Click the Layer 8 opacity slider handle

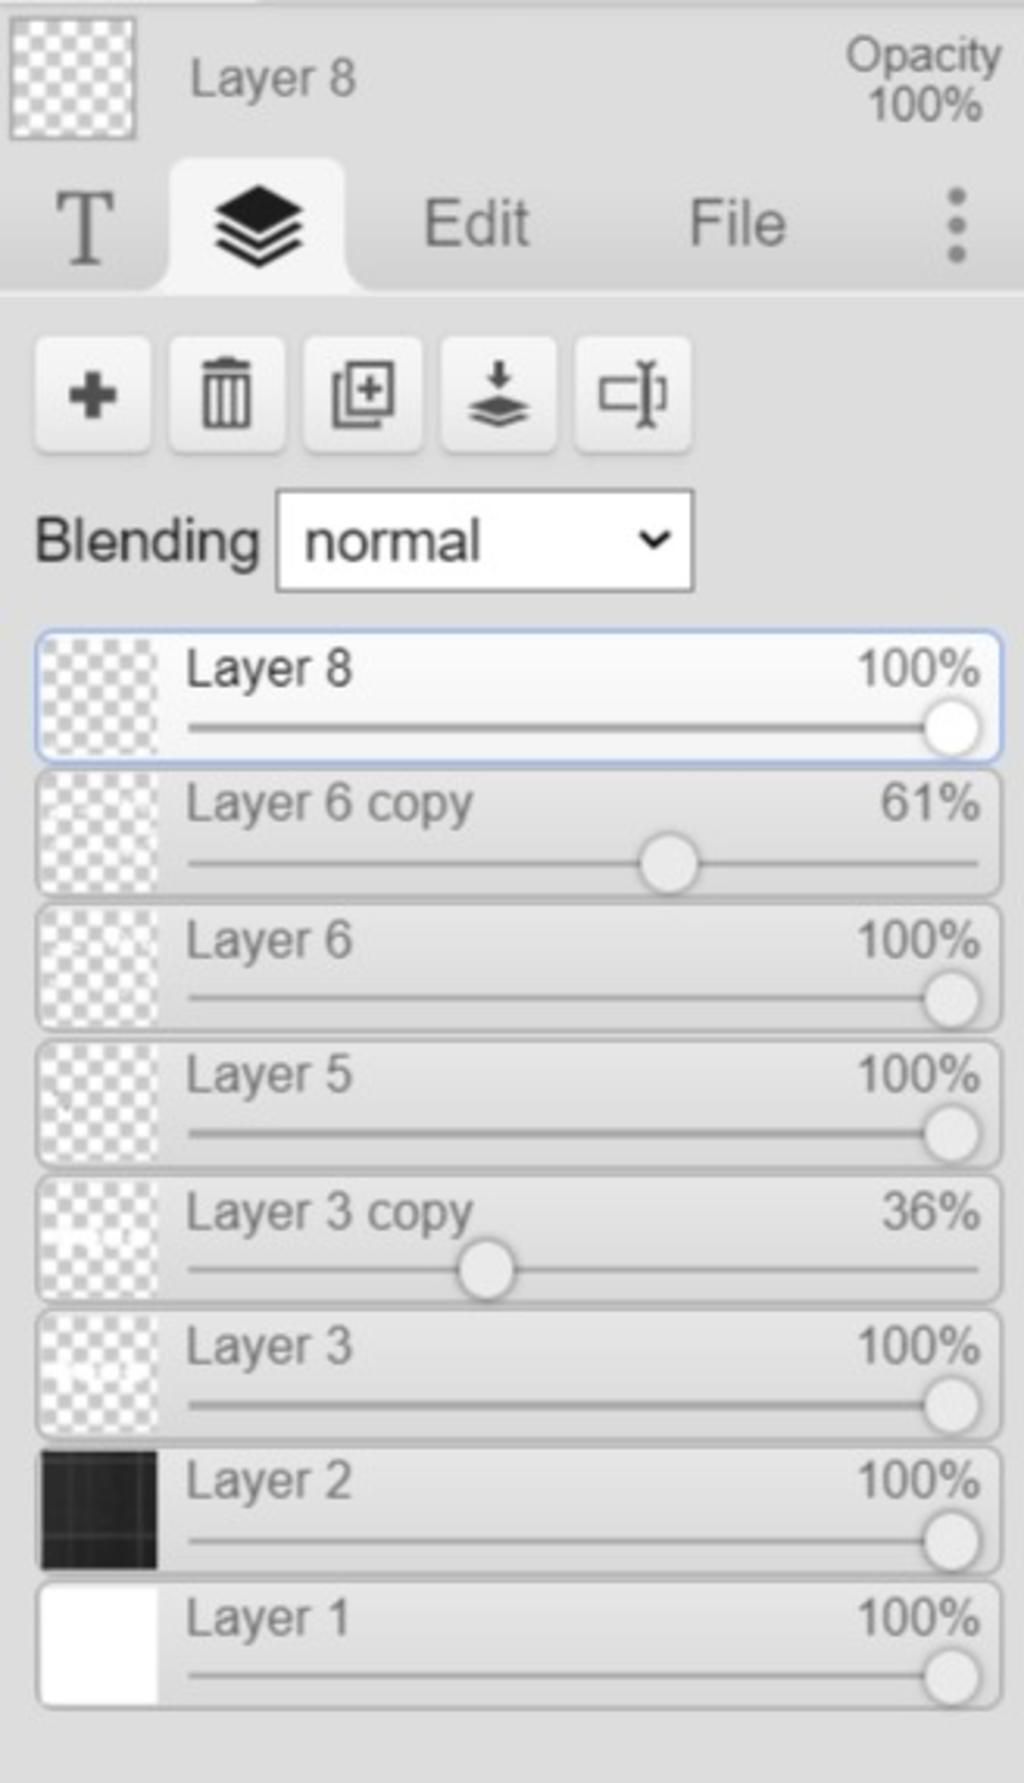(951, 728)
